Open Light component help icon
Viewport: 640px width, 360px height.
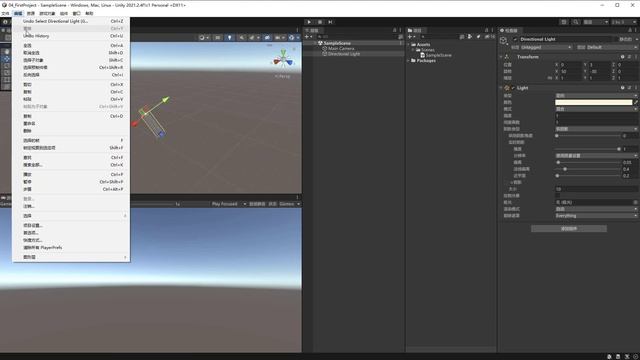622,88
